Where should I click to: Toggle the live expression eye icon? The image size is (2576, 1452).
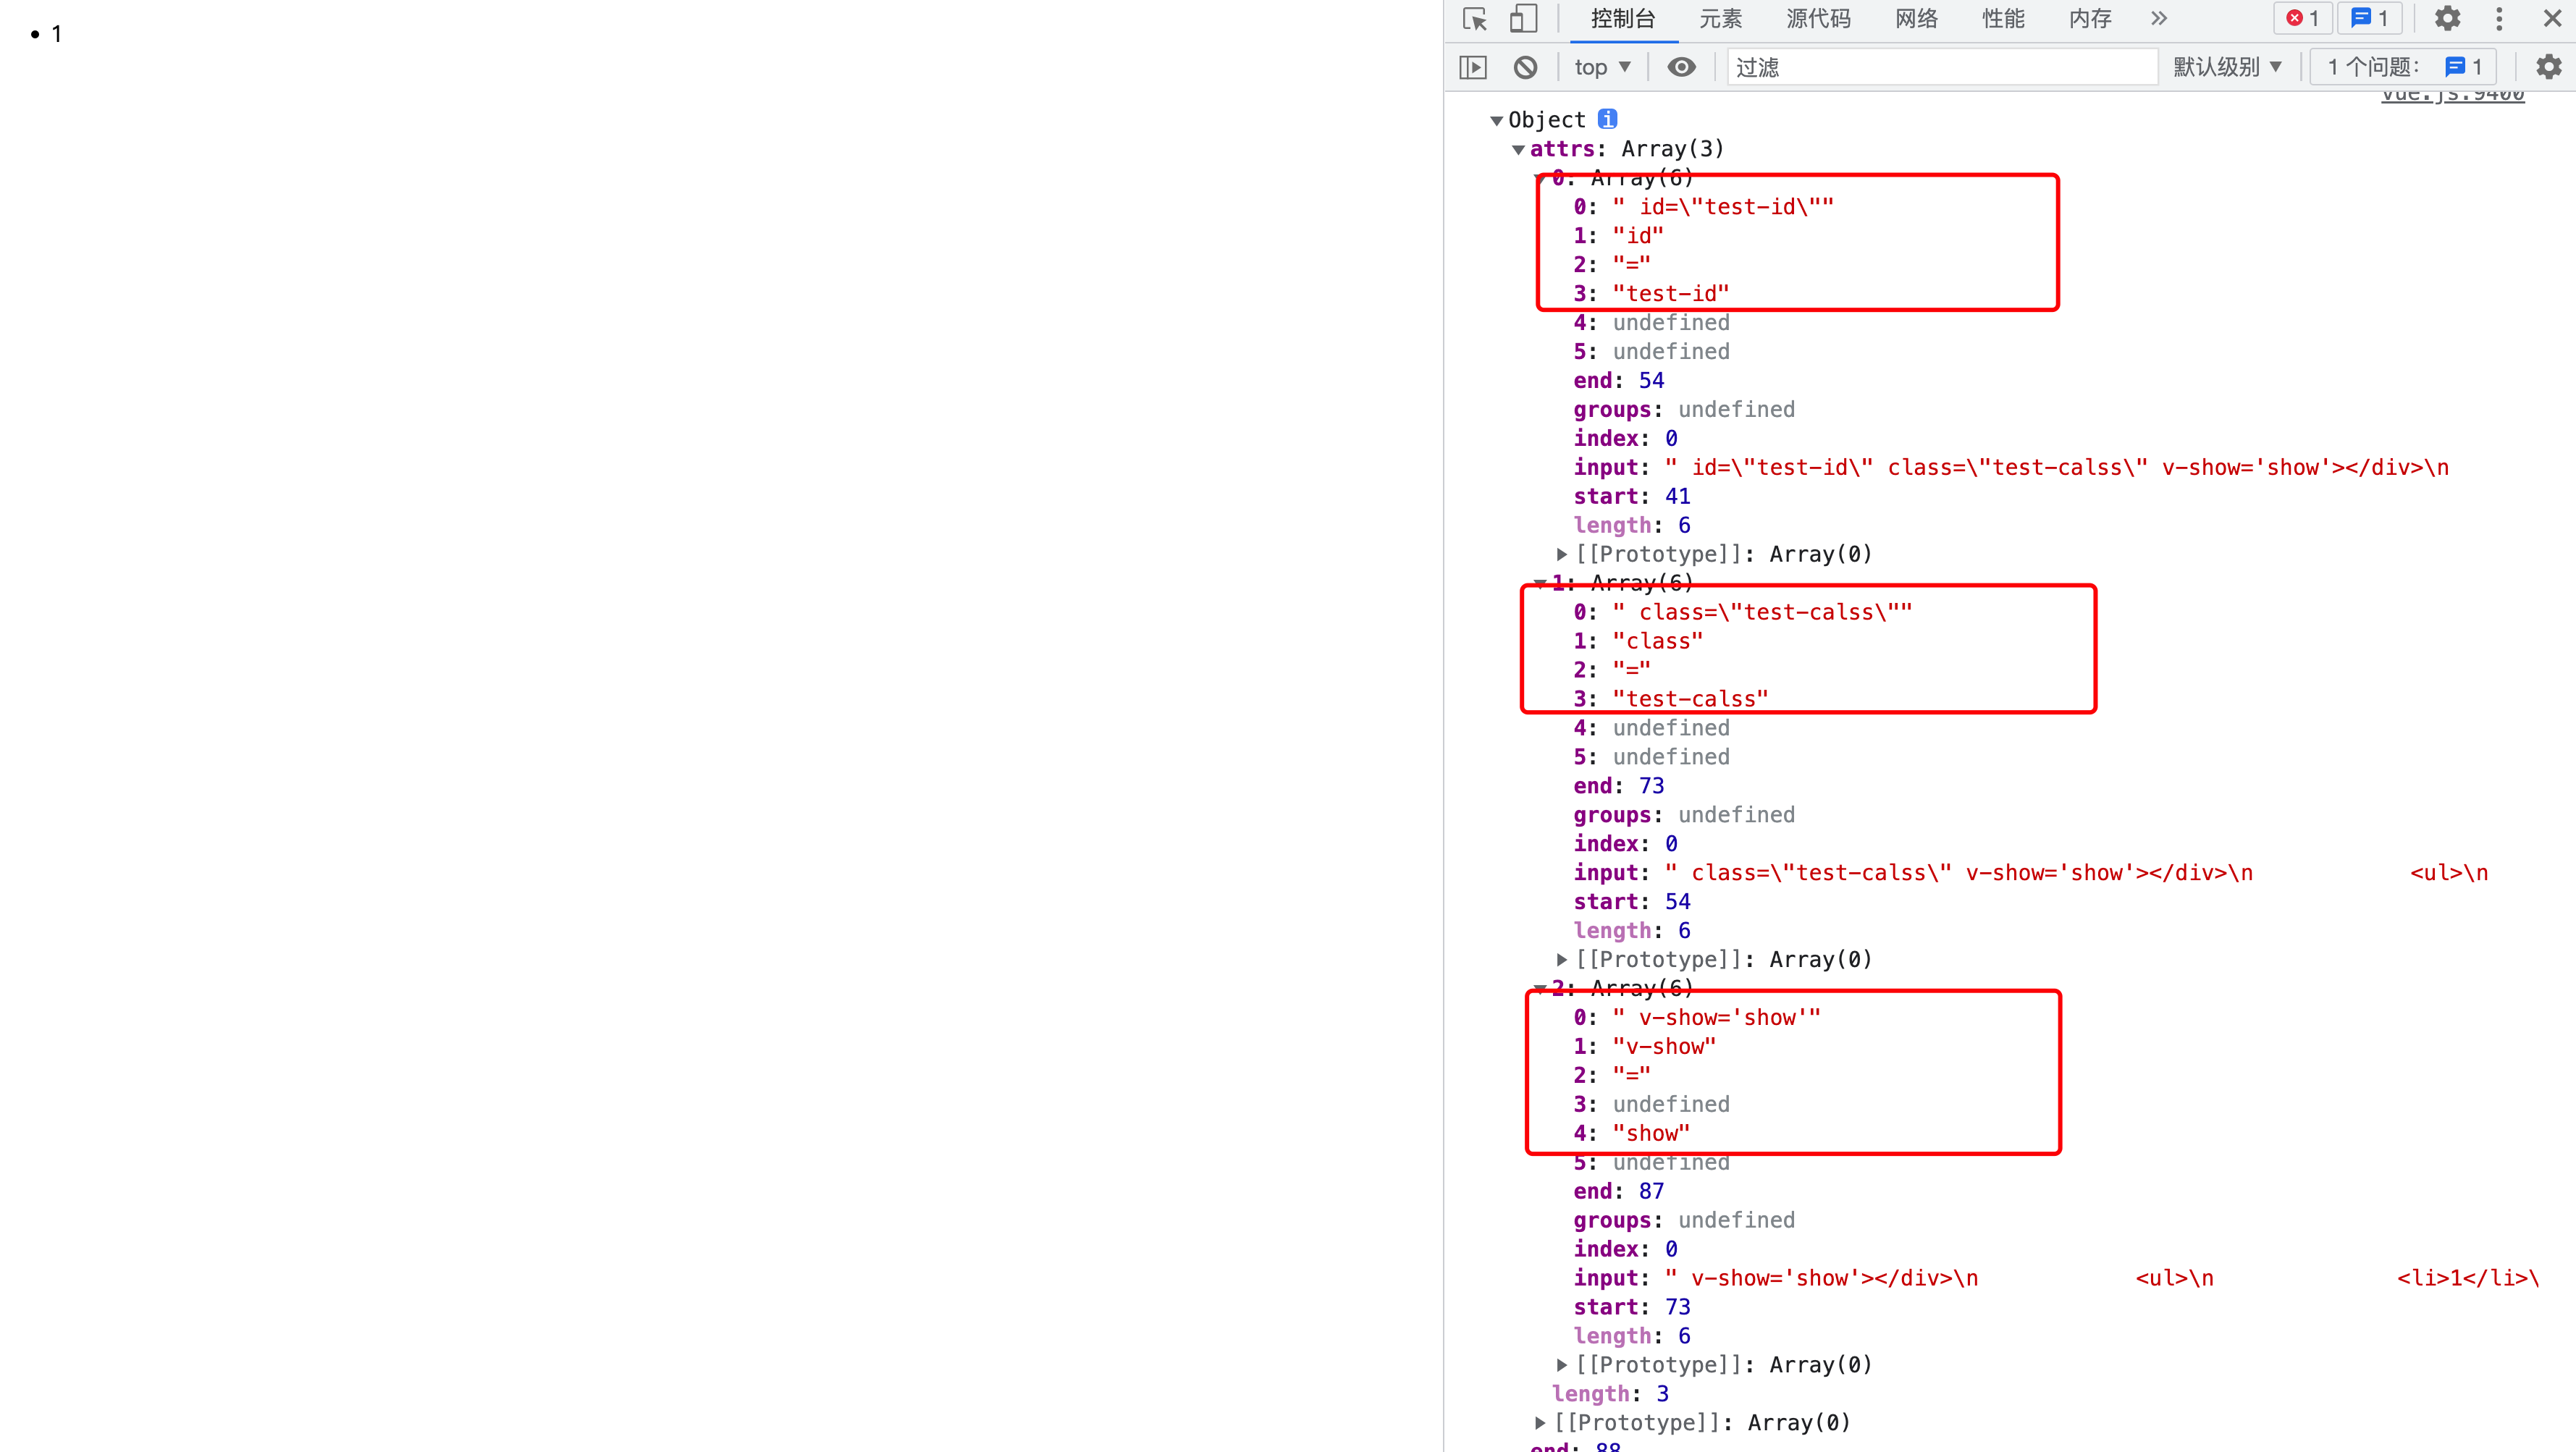pos(1682,67)
